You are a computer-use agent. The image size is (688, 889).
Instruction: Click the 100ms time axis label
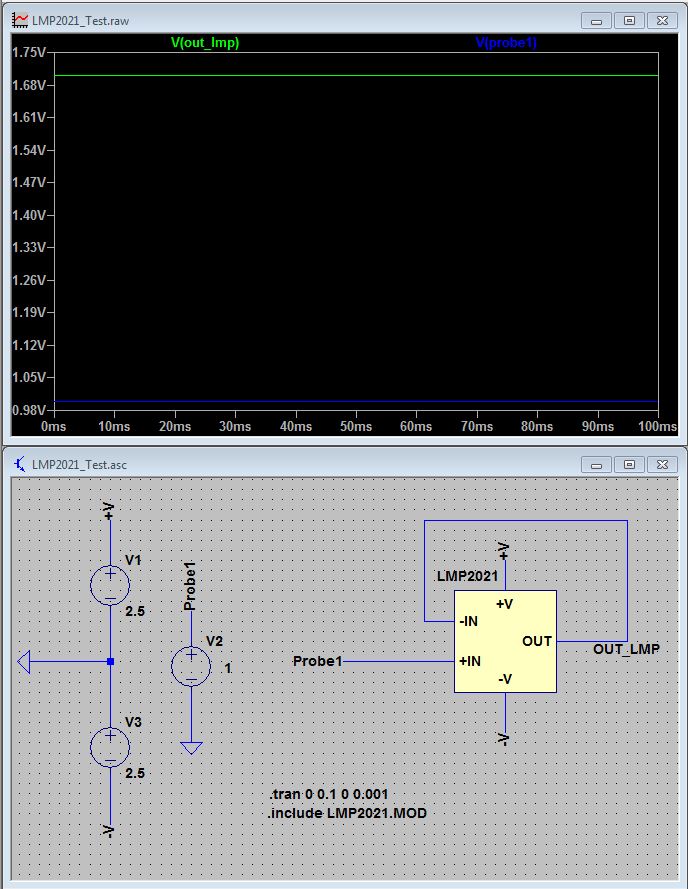point(657,426)
